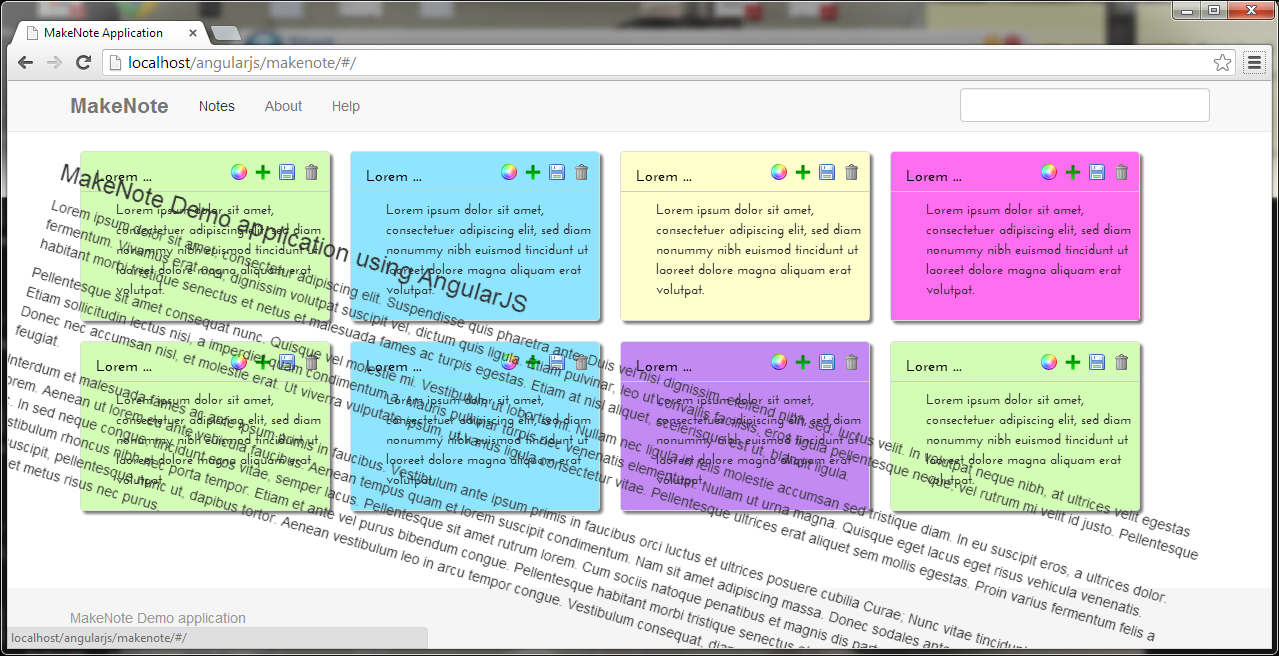
Task: Click the rotated "MakeNote Demo application using AngularJS" heading
Action: point(293,238)
